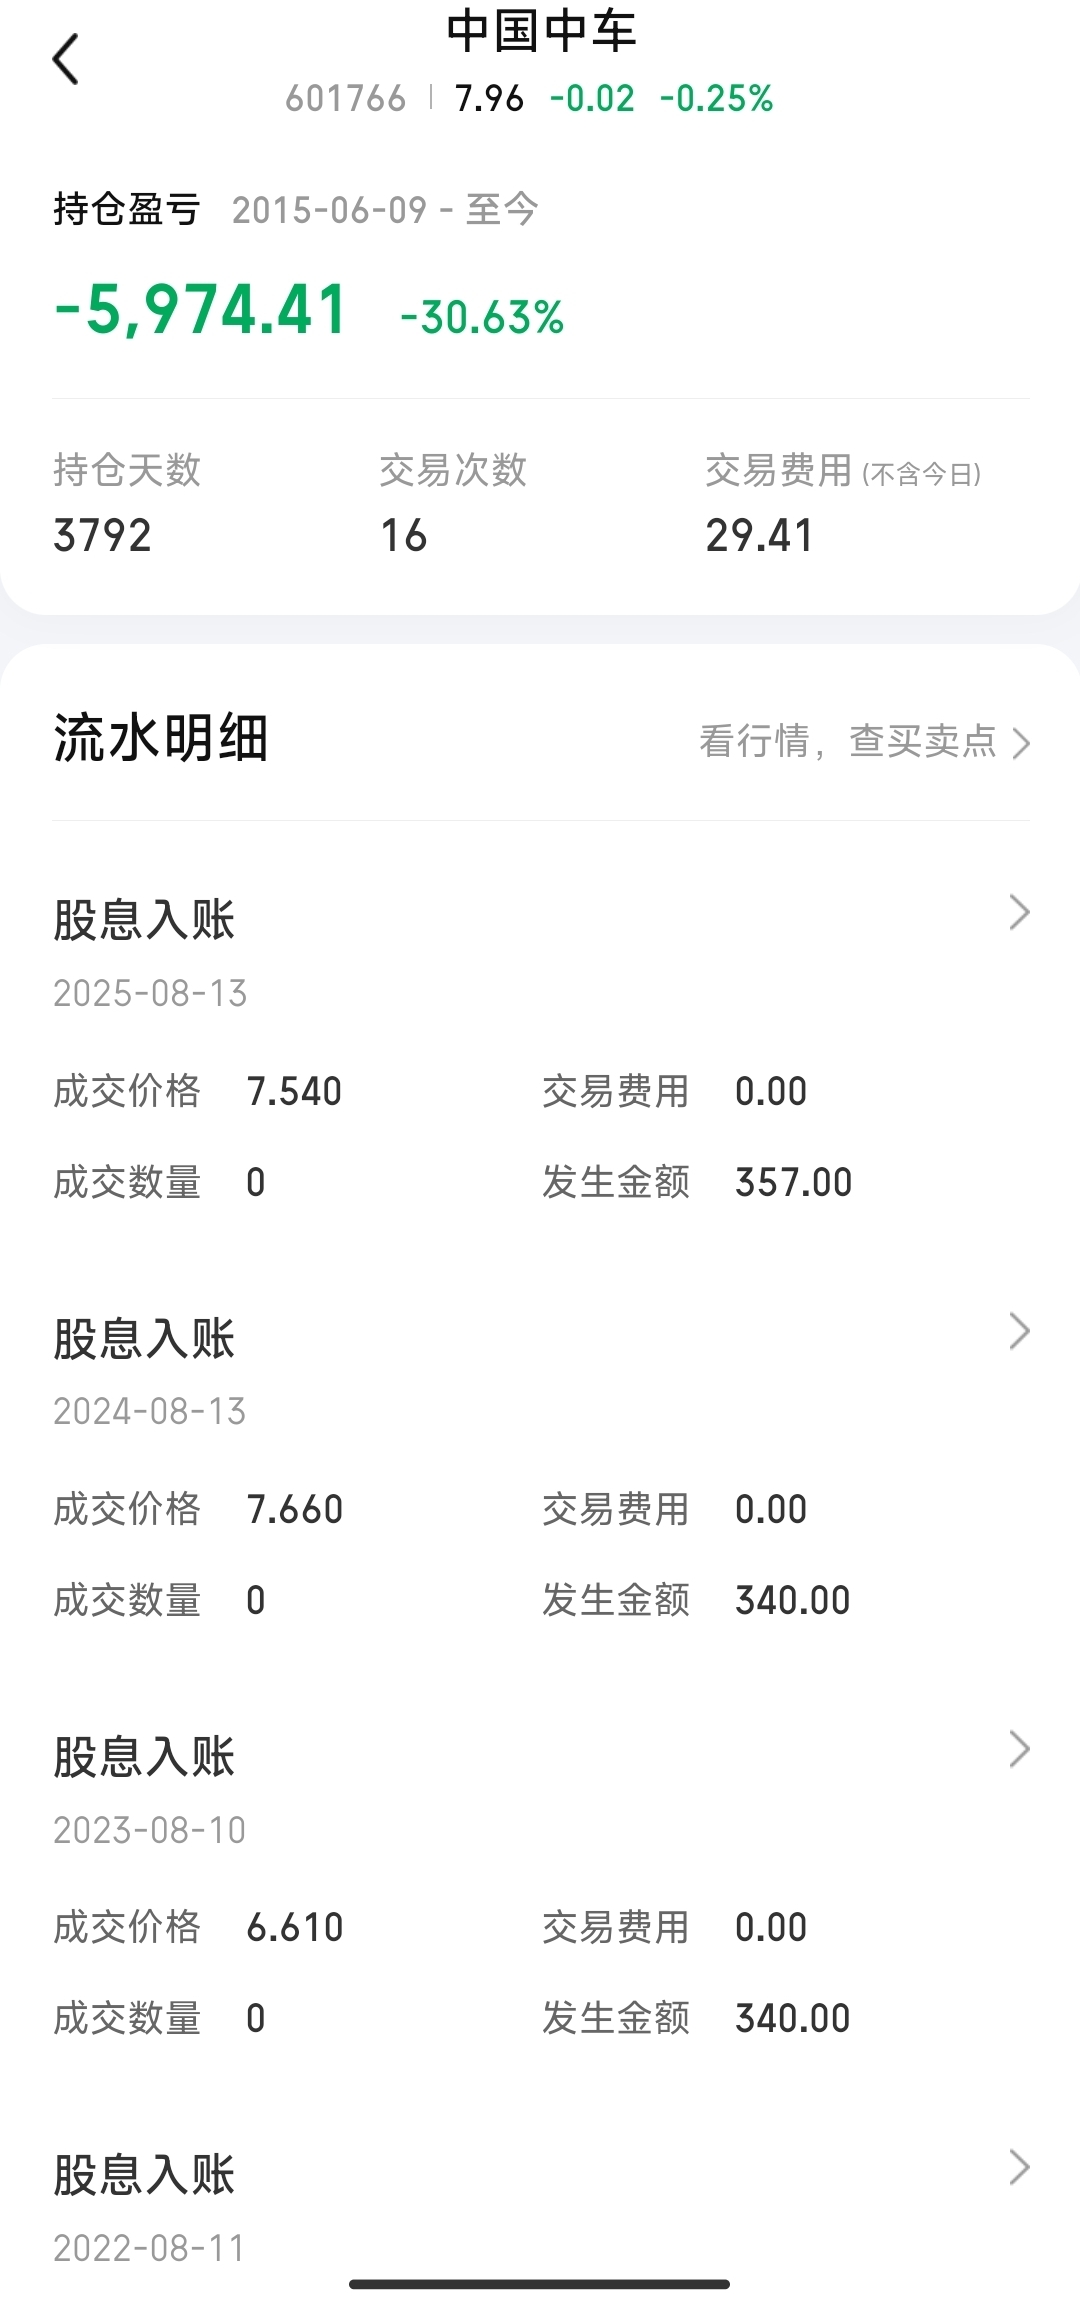1080x2308 pixels.
Task: Open 2023-08-10 dividend detail chevron
Action: pos(1019,1749)
